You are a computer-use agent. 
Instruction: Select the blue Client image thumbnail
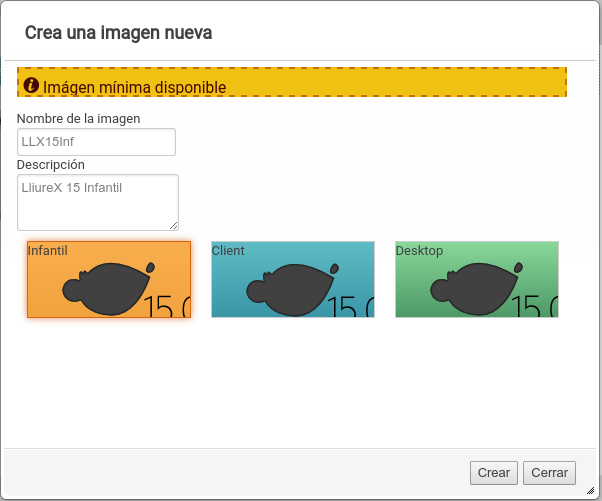292,279
